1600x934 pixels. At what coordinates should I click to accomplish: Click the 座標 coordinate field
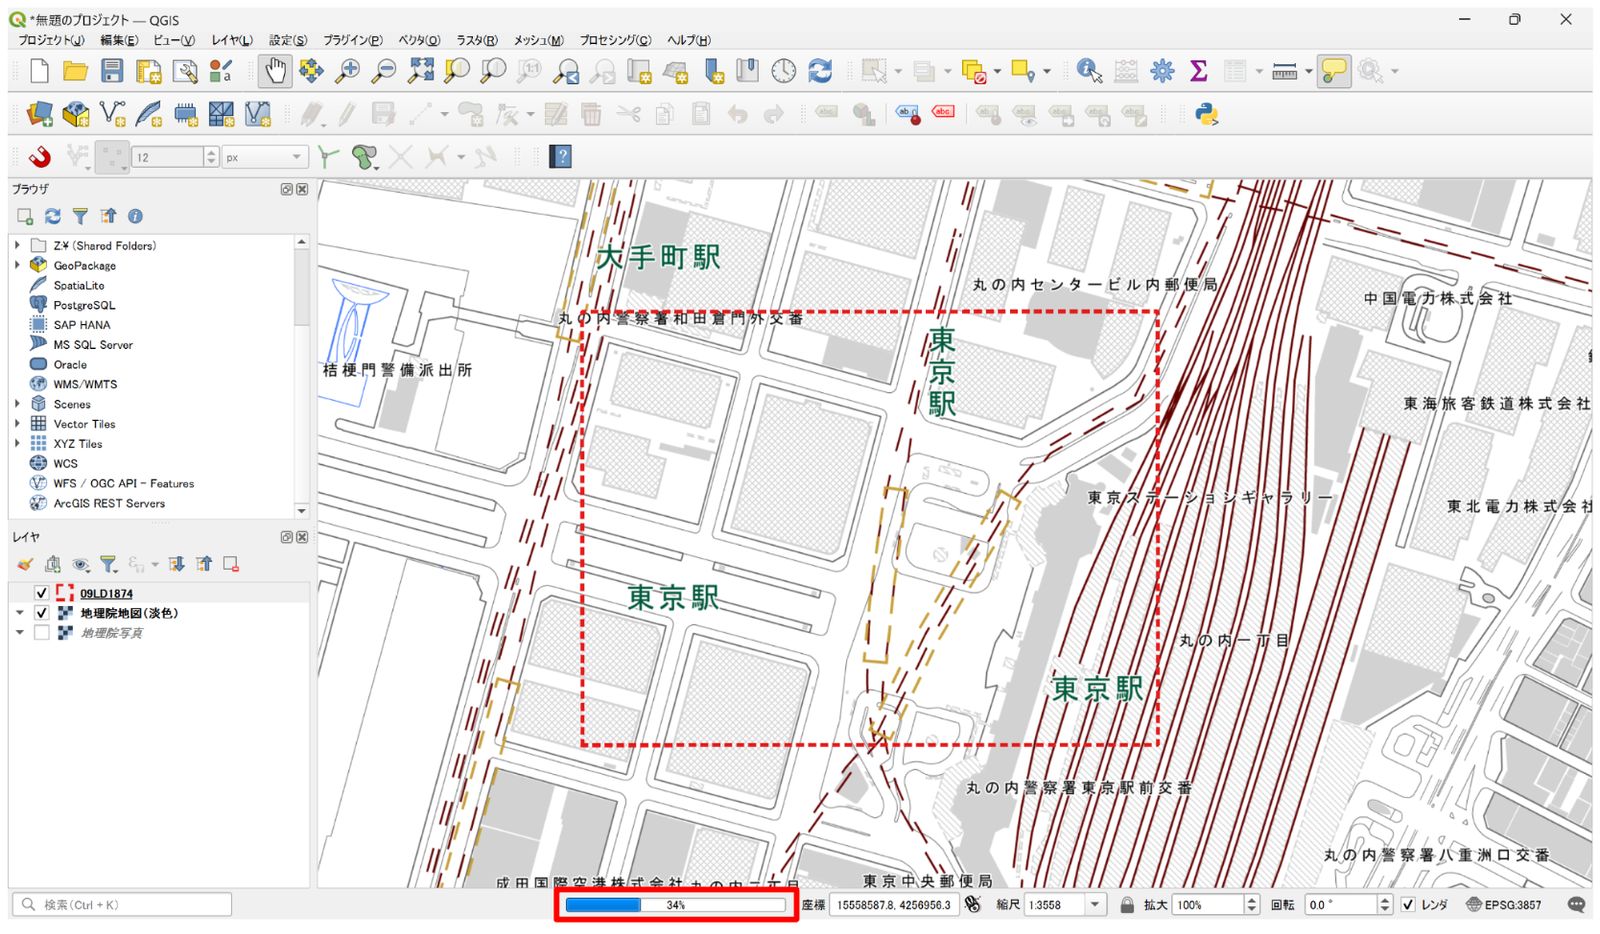pyautogui.click(x=894, y=905)
